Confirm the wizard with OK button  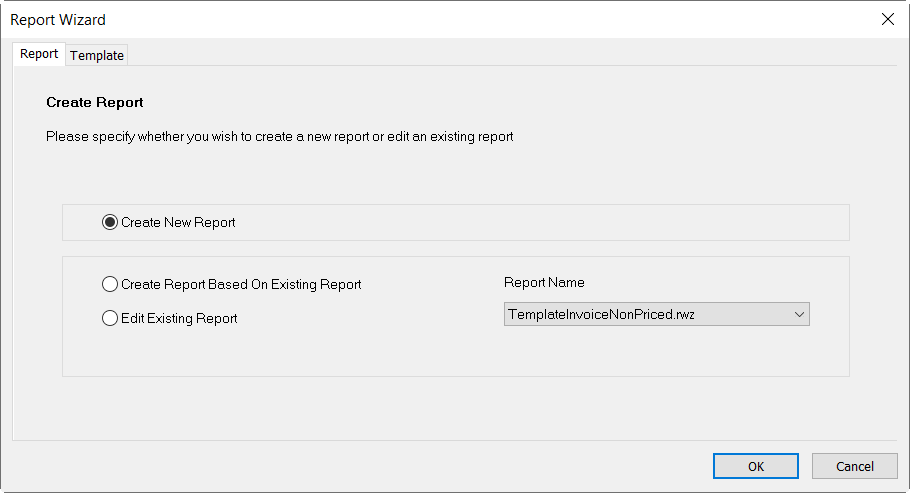pos(756,466)
